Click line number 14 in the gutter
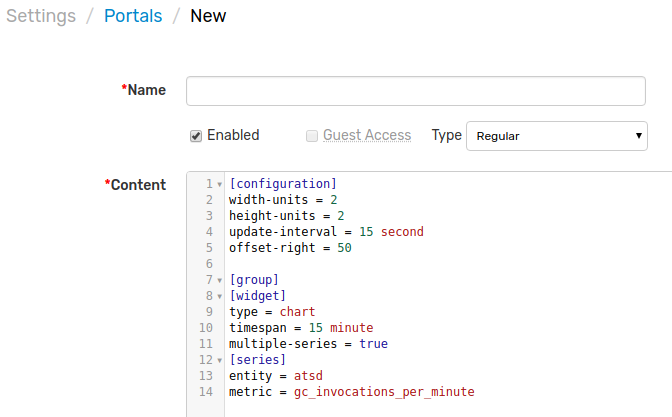Viewport: 672px width, 417px height. tap(206, 392)
